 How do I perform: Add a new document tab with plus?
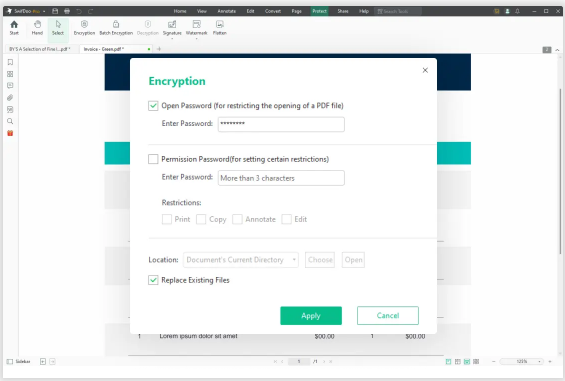tap(159, 49)
